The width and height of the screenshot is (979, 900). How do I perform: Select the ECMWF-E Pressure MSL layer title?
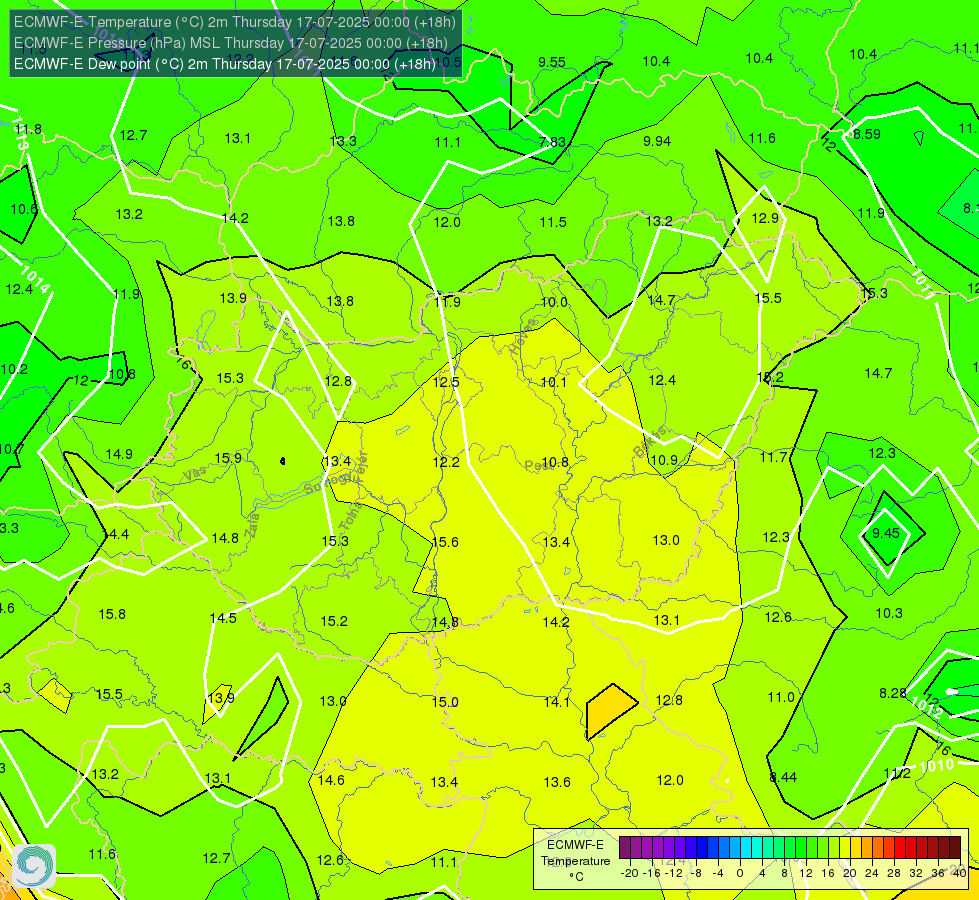tap(230, 43)
